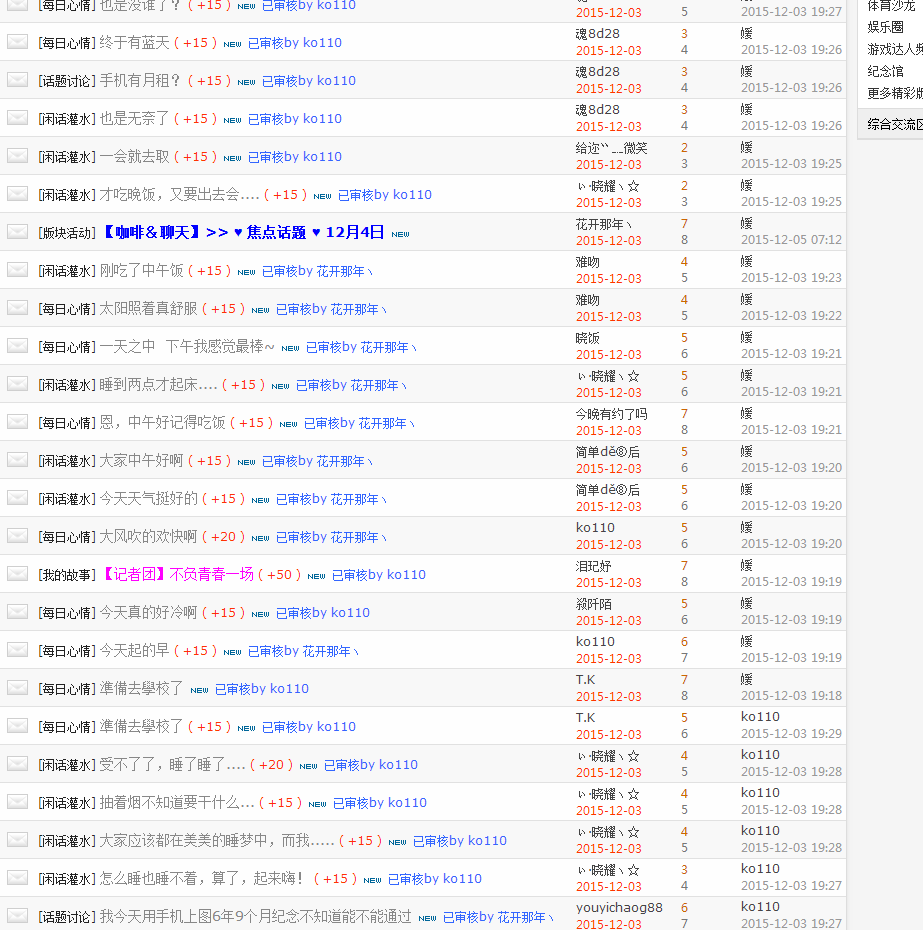Click 已审核by ko110 after 不负青春一场

379,575
